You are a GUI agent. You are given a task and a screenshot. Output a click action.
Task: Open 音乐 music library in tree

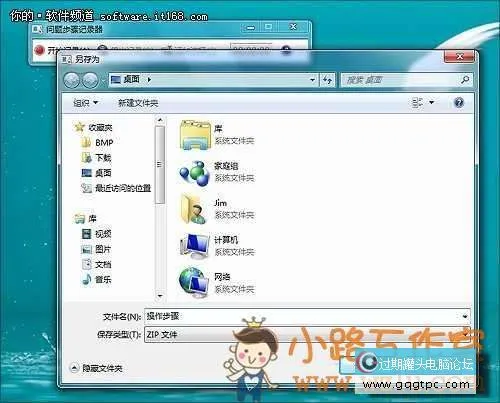click(x=97, y=279)
